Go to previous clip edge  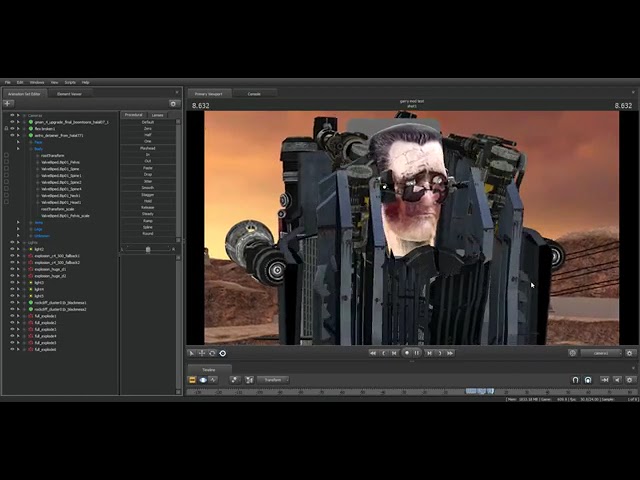click(x=394, y=353)
